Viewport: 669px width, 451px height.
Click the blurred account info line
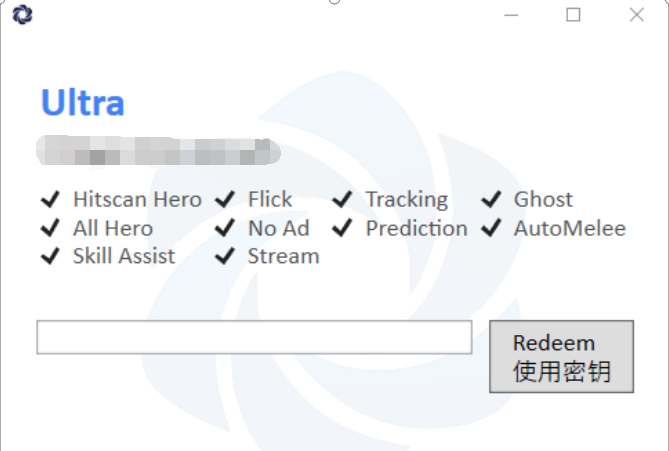click(x=158, y=152)
